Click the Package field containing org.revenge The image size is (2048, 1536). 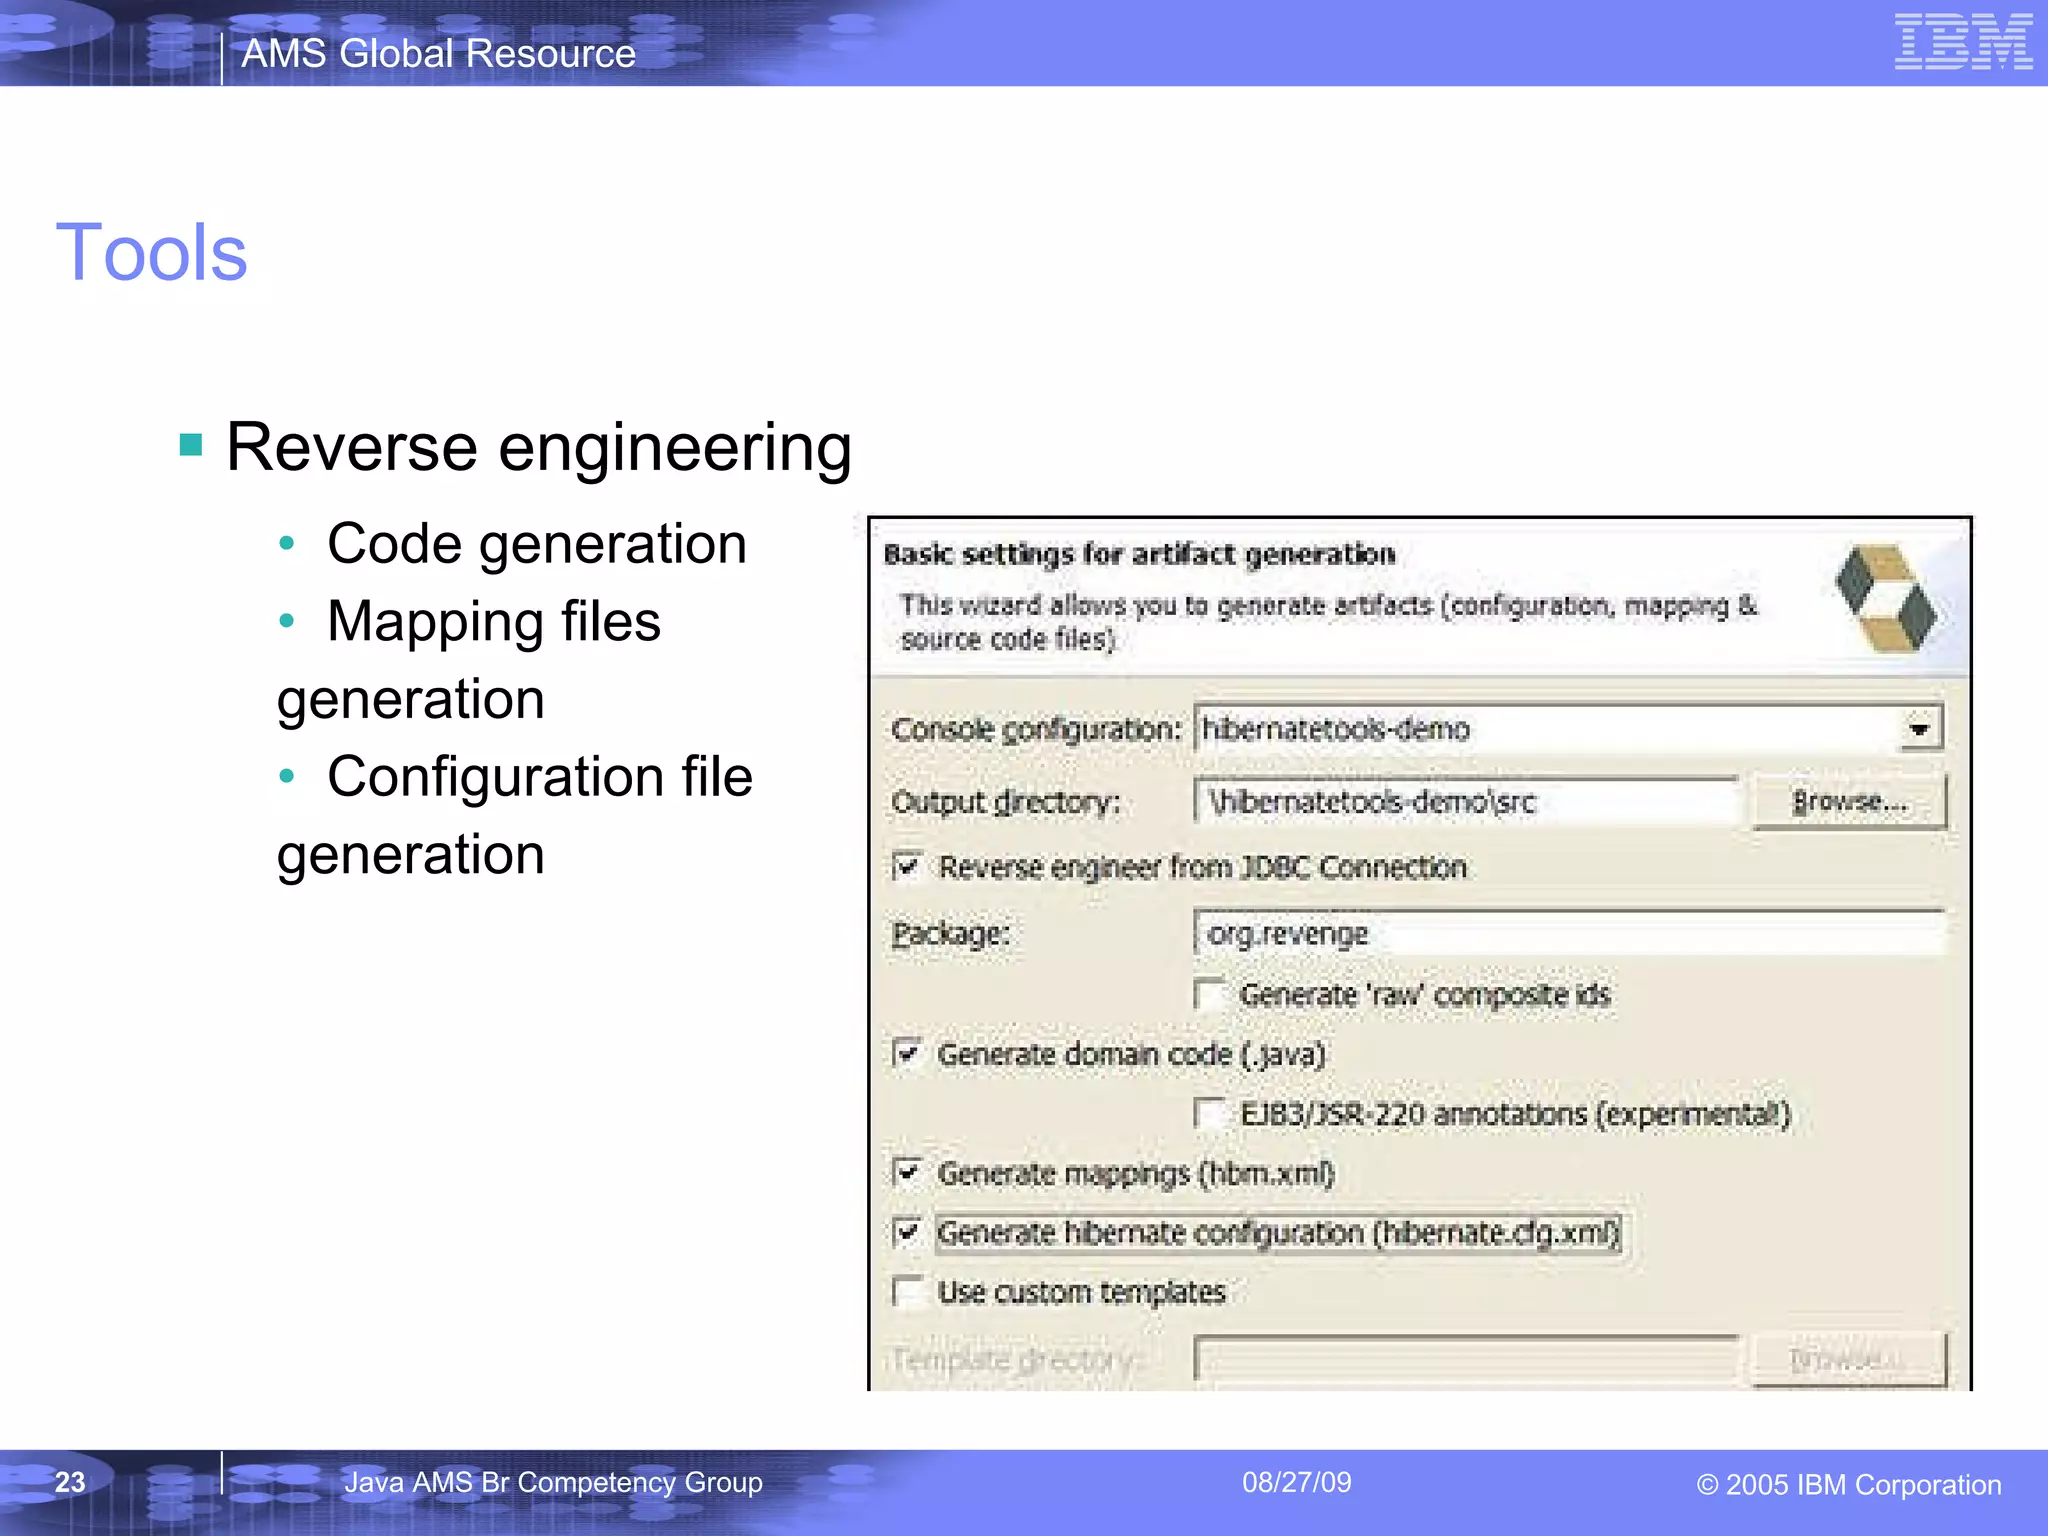point(1569,933)
